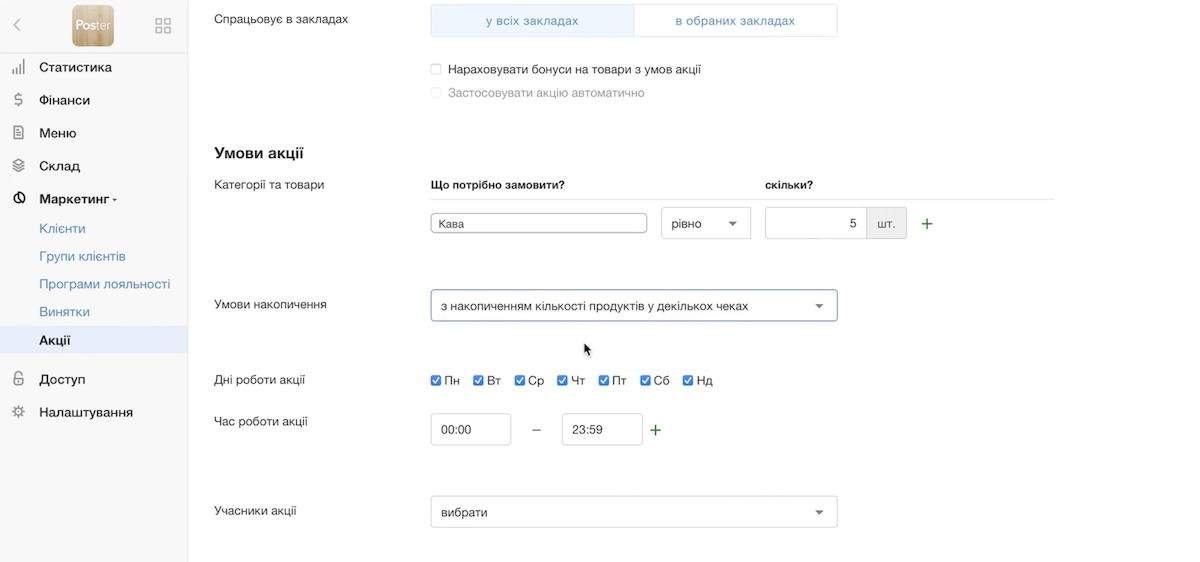Click the document icon for Меню
1200x562 pixels.
(18, 133)
